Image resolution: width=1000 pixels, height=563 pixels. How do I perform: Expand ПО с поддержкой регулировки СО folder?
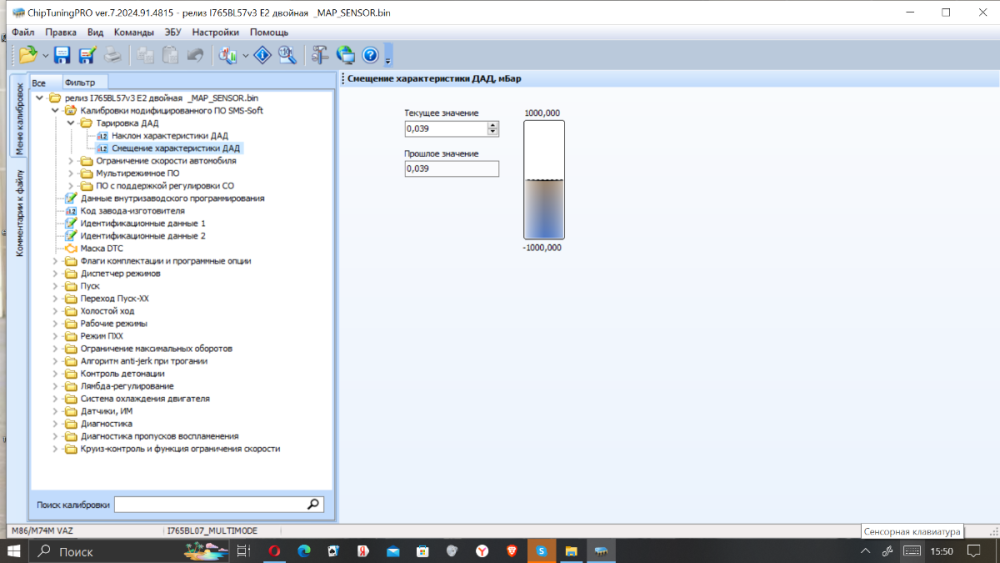click(71, 186)
